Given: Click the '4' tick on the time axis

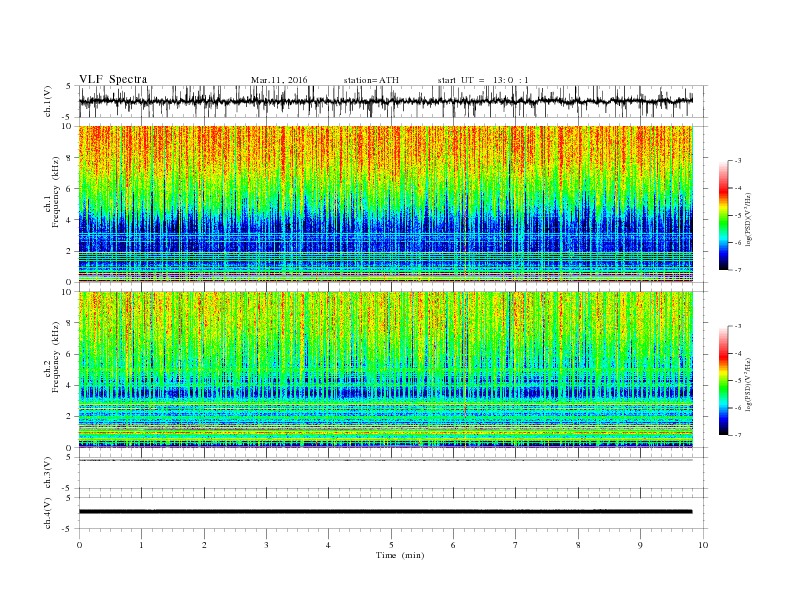Looking at the screenshot, I should pos(328,545).
